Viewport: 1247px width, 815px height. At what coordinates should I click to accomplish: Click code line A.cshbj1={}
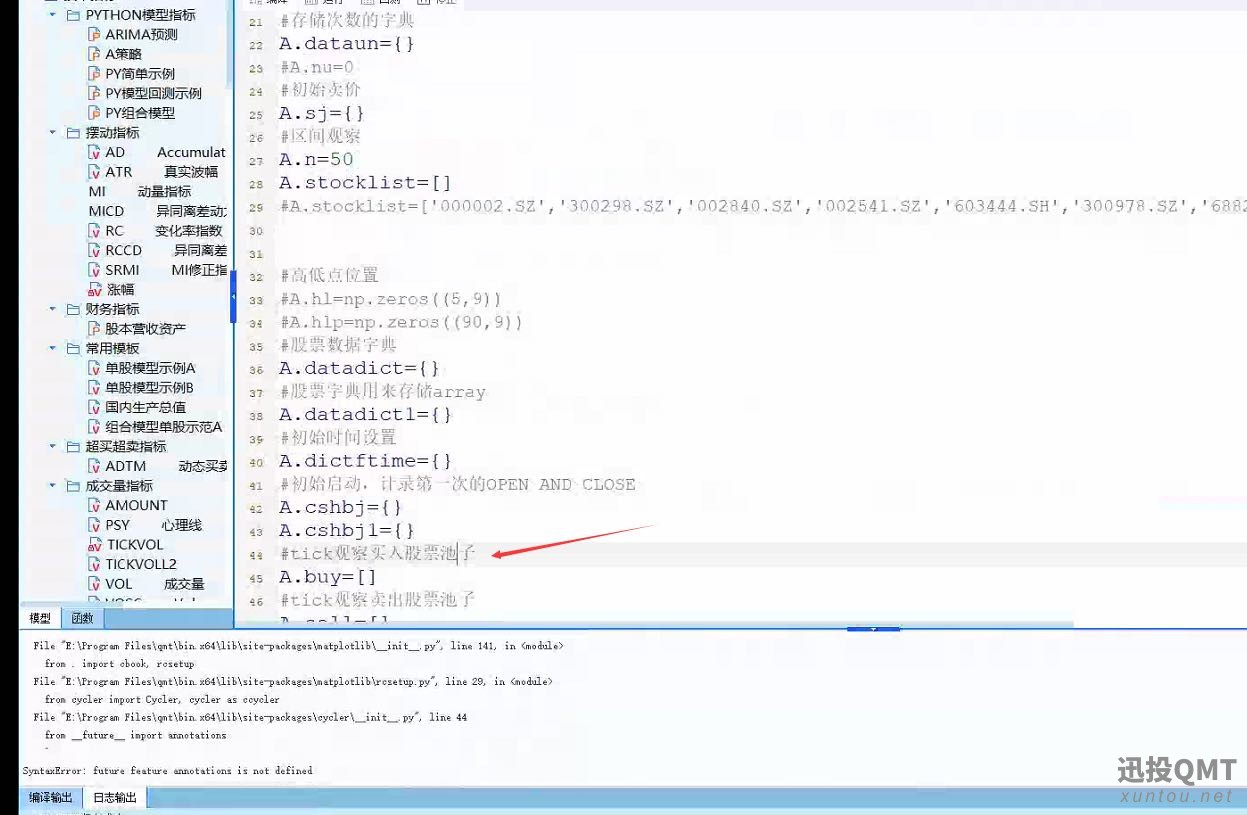point(346,530)
